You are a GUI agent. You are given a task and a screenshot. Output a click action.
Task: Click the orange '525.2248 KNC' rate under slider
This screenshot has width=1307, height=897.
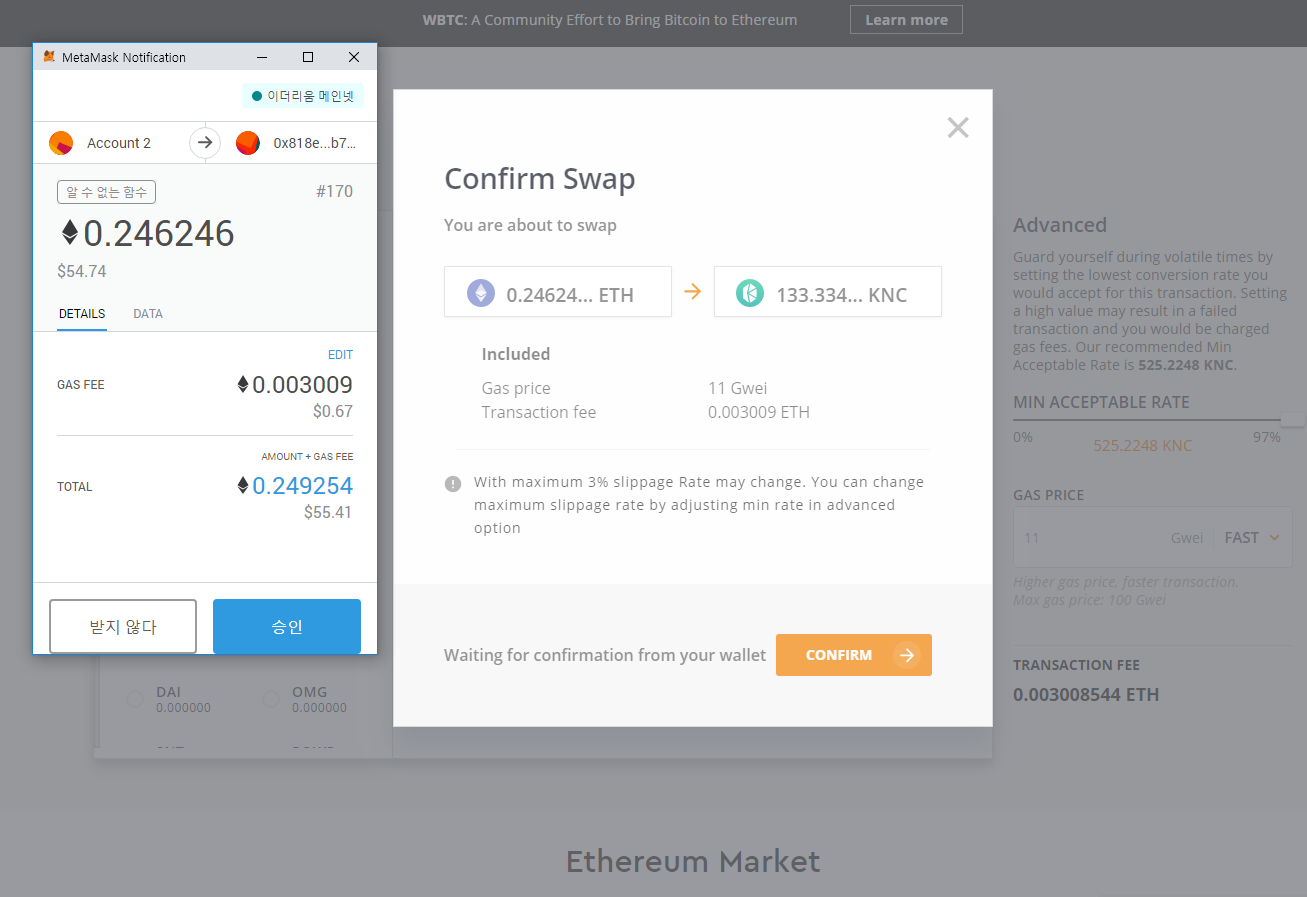point(1143,445)
